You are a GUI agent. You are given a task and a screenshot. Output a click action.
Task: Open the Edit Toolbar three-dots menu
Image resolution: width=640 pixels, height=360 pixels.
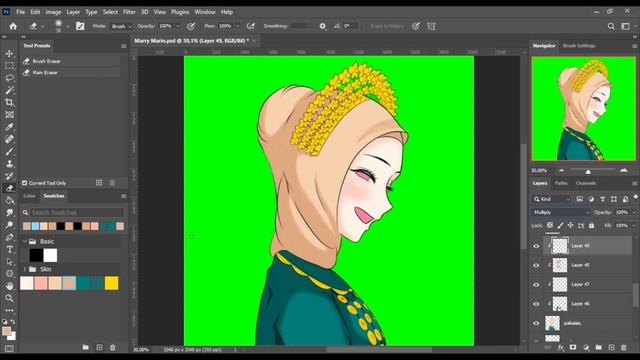pos(9,310)
